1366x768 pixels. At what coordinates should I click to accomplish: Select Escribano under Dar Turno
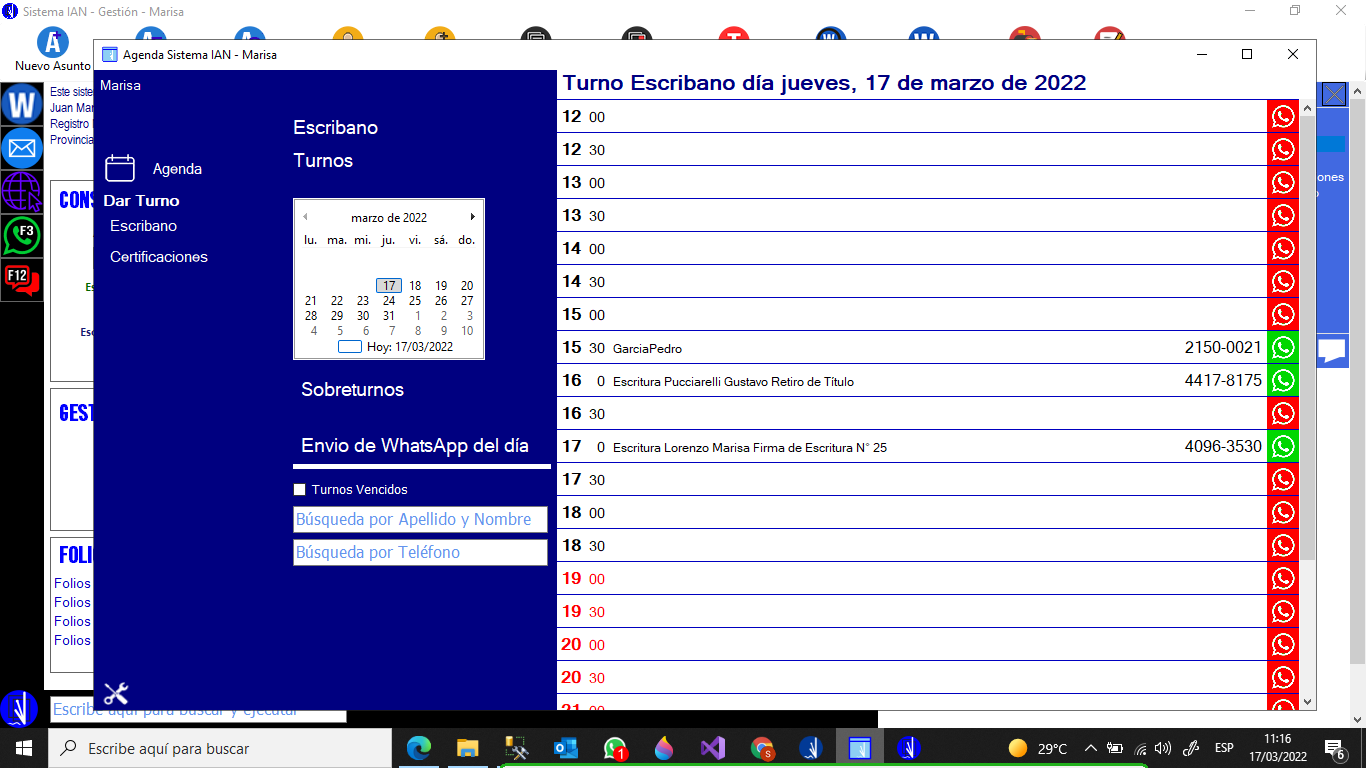tap(143, 226)
